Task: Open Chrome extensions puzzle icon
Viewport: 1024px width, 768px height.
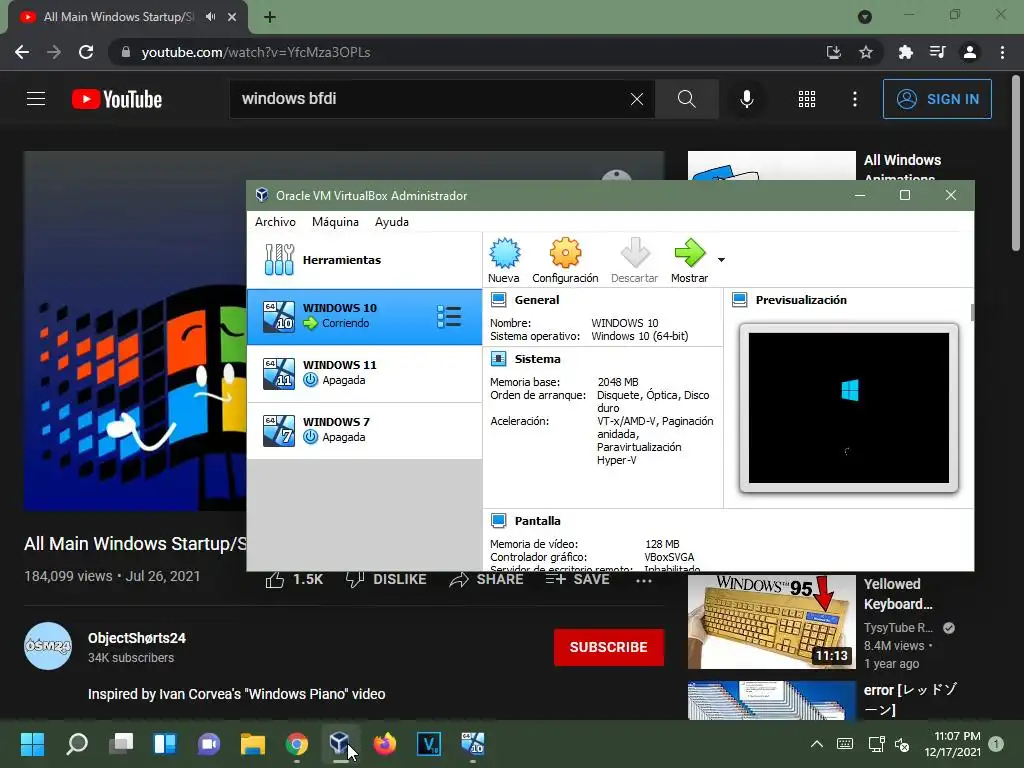Action: 905,52
